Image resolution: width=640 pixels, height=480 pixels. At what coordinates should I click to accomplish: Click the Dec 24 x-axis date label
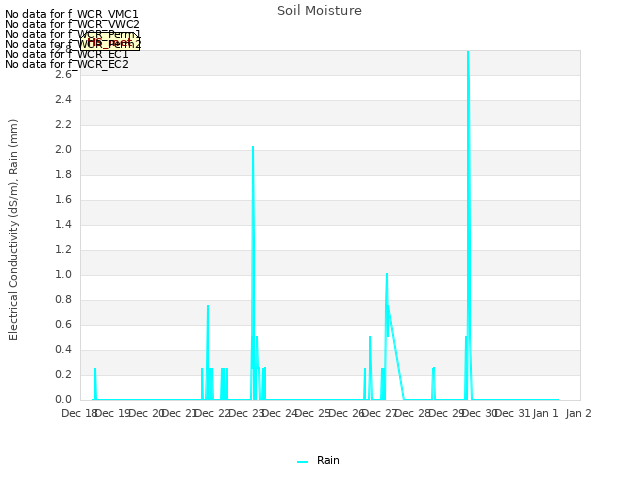click(279, 414)
